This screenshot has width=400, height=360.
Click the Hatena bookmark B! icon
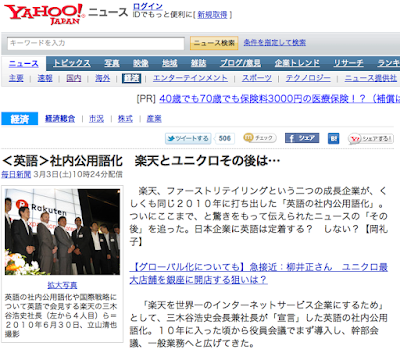click(x=333, y=138)
